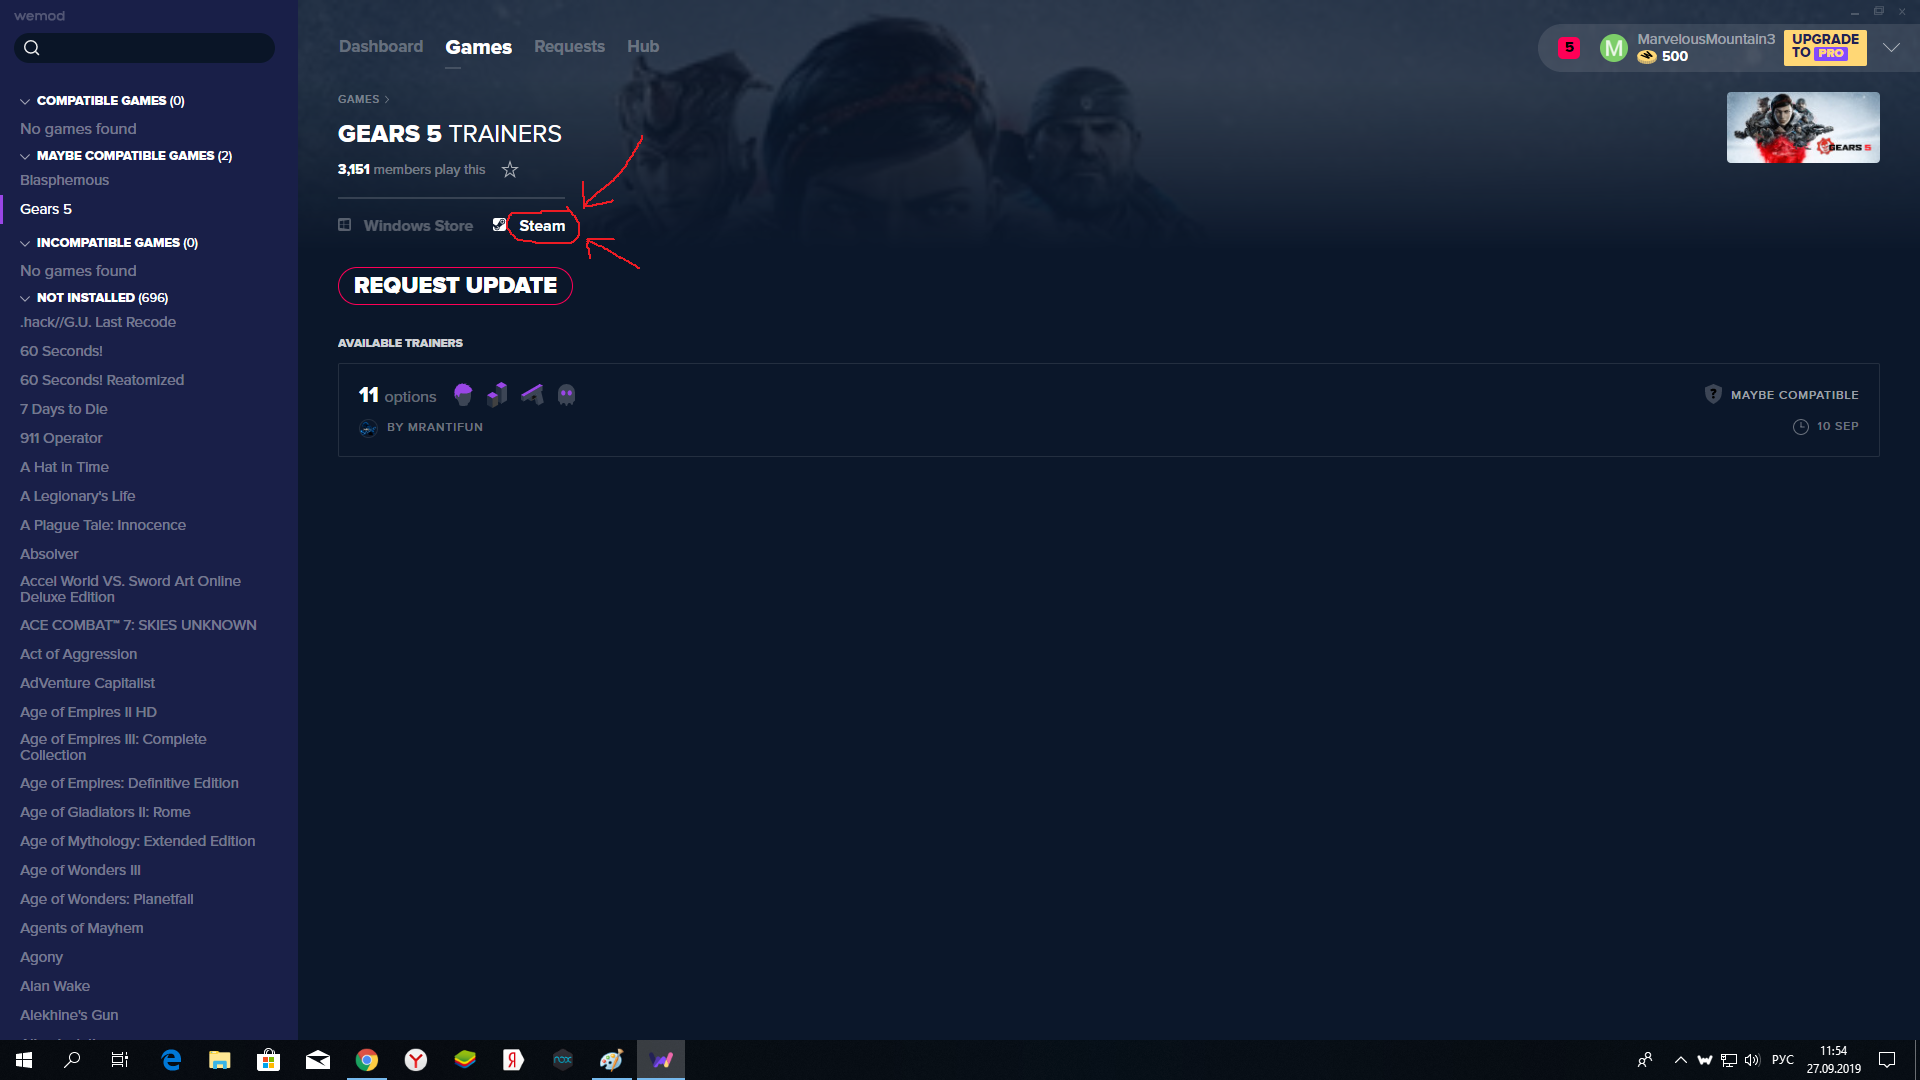
Task: Toggle the Steam platform checkbox
Action: (x=500, y=224)
